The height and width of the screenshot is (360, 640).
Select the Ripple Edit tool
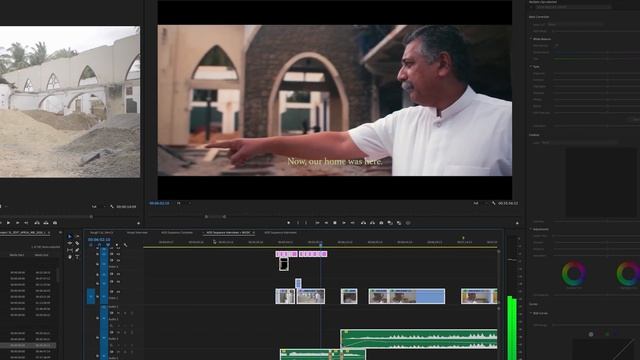pos(70,243)
